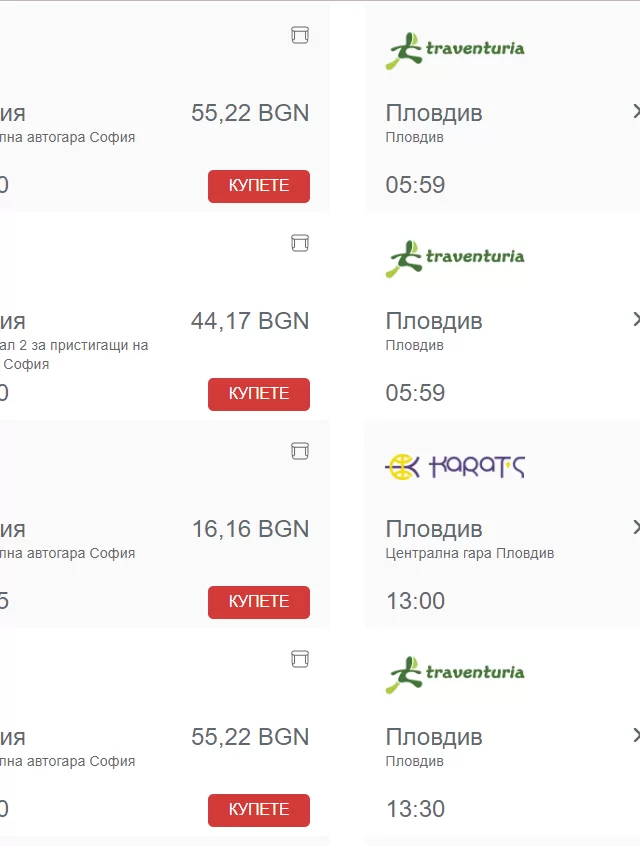The width and height of the screenshot is (640, 846).
Task: Open the Karats carrier logo
Action: pyautogui.click(x=455, y=466)
